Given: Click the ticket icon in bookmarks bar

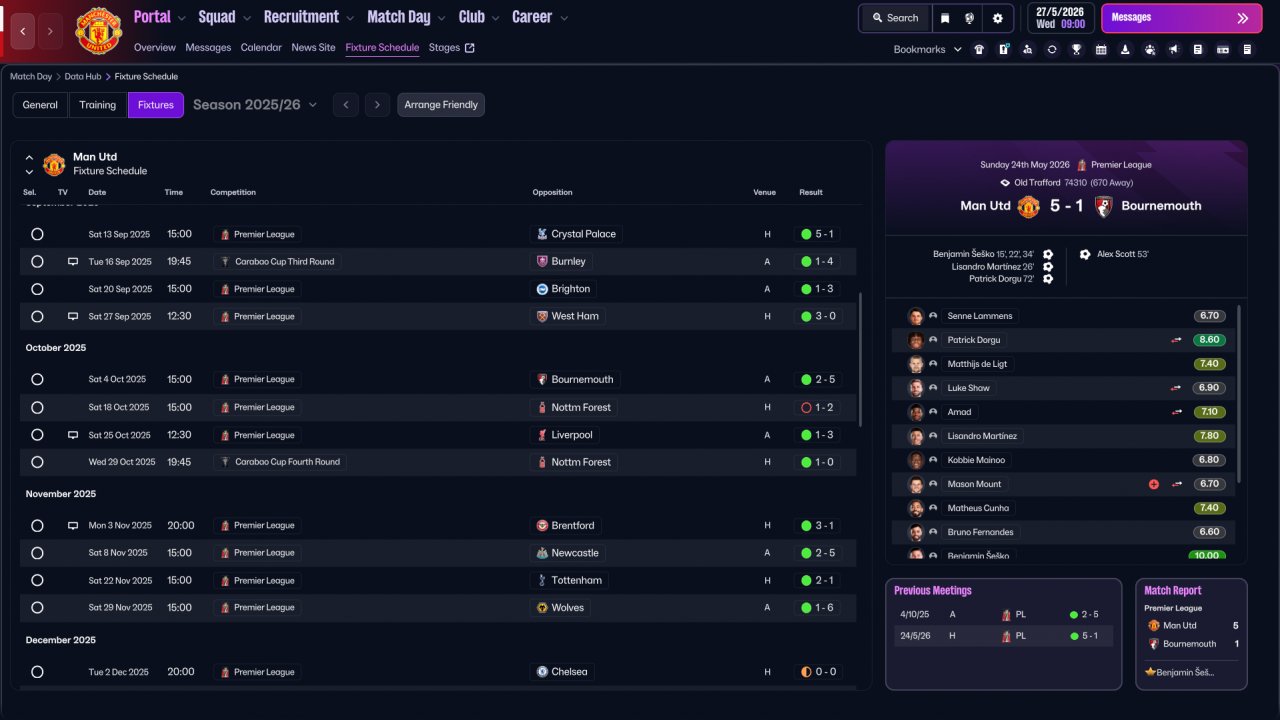Looking at the screenshot, I should (1222, 49).
